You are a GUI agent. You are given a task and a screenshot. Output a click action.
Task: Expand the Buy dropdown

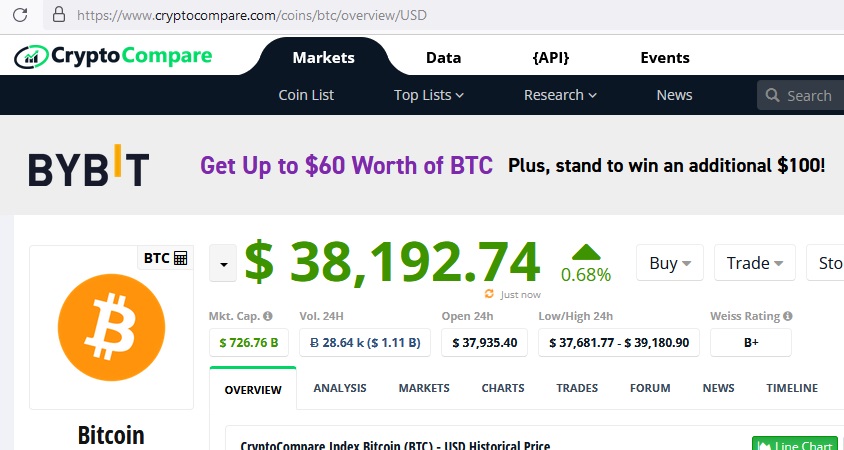click(670, 263)
